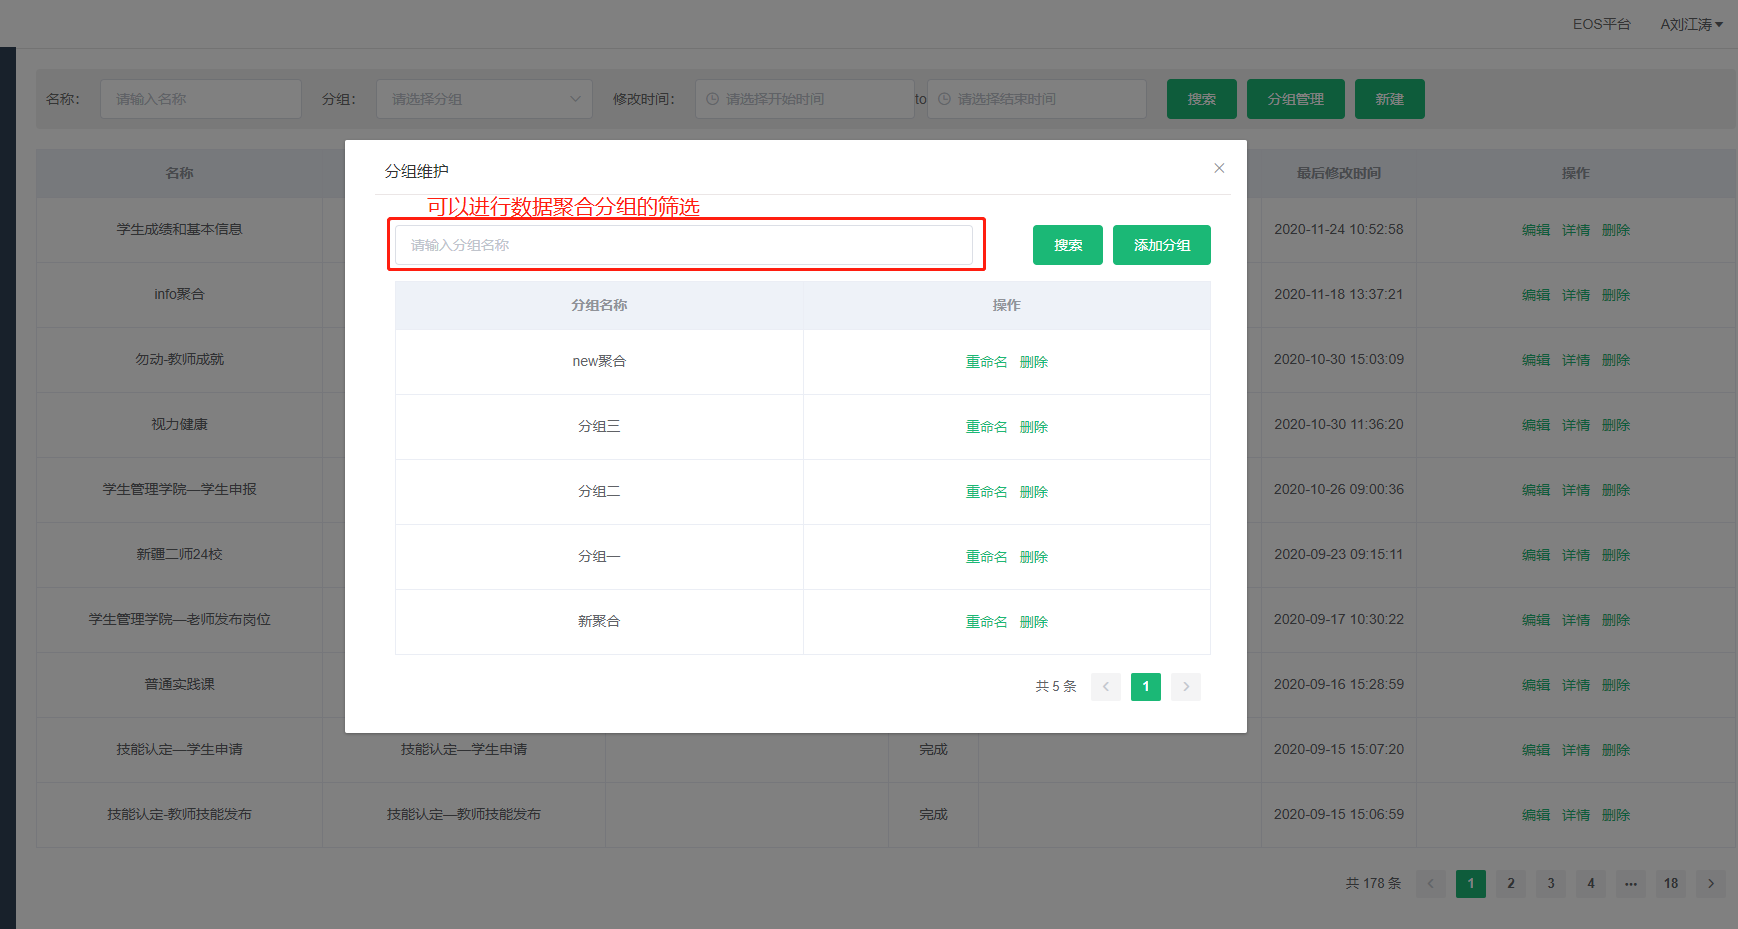Click the 名称 column header in the main table
The image size is (1738, 929).
tap(179, 173)
